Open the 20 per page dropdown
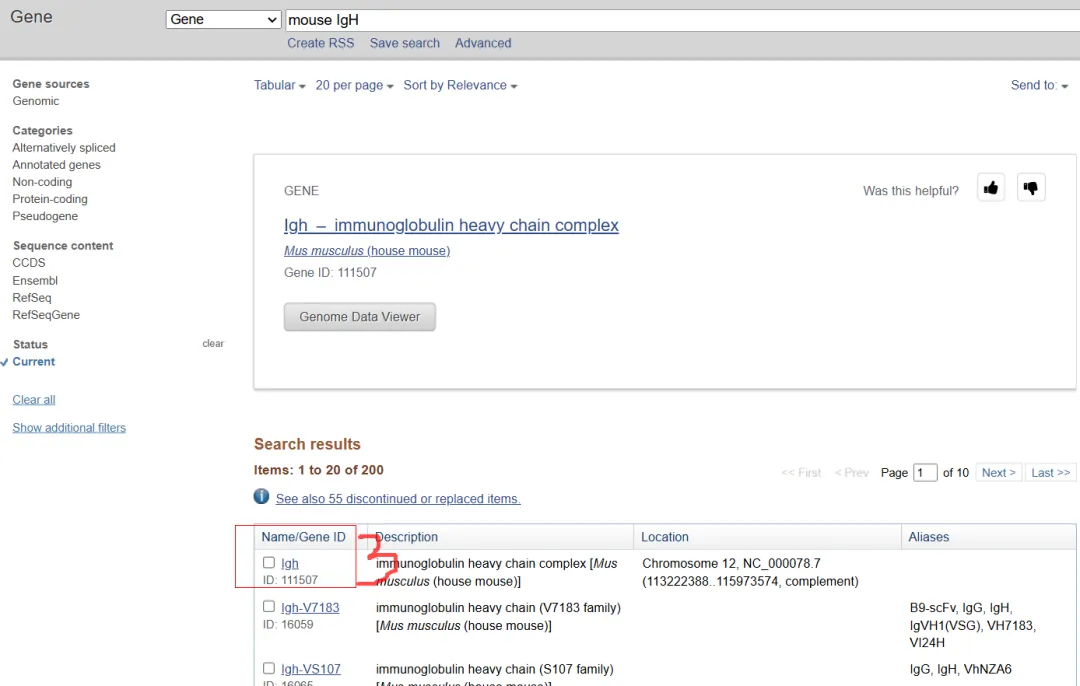The width and height of the screenshot is (1080, 686). click(354, 85)
